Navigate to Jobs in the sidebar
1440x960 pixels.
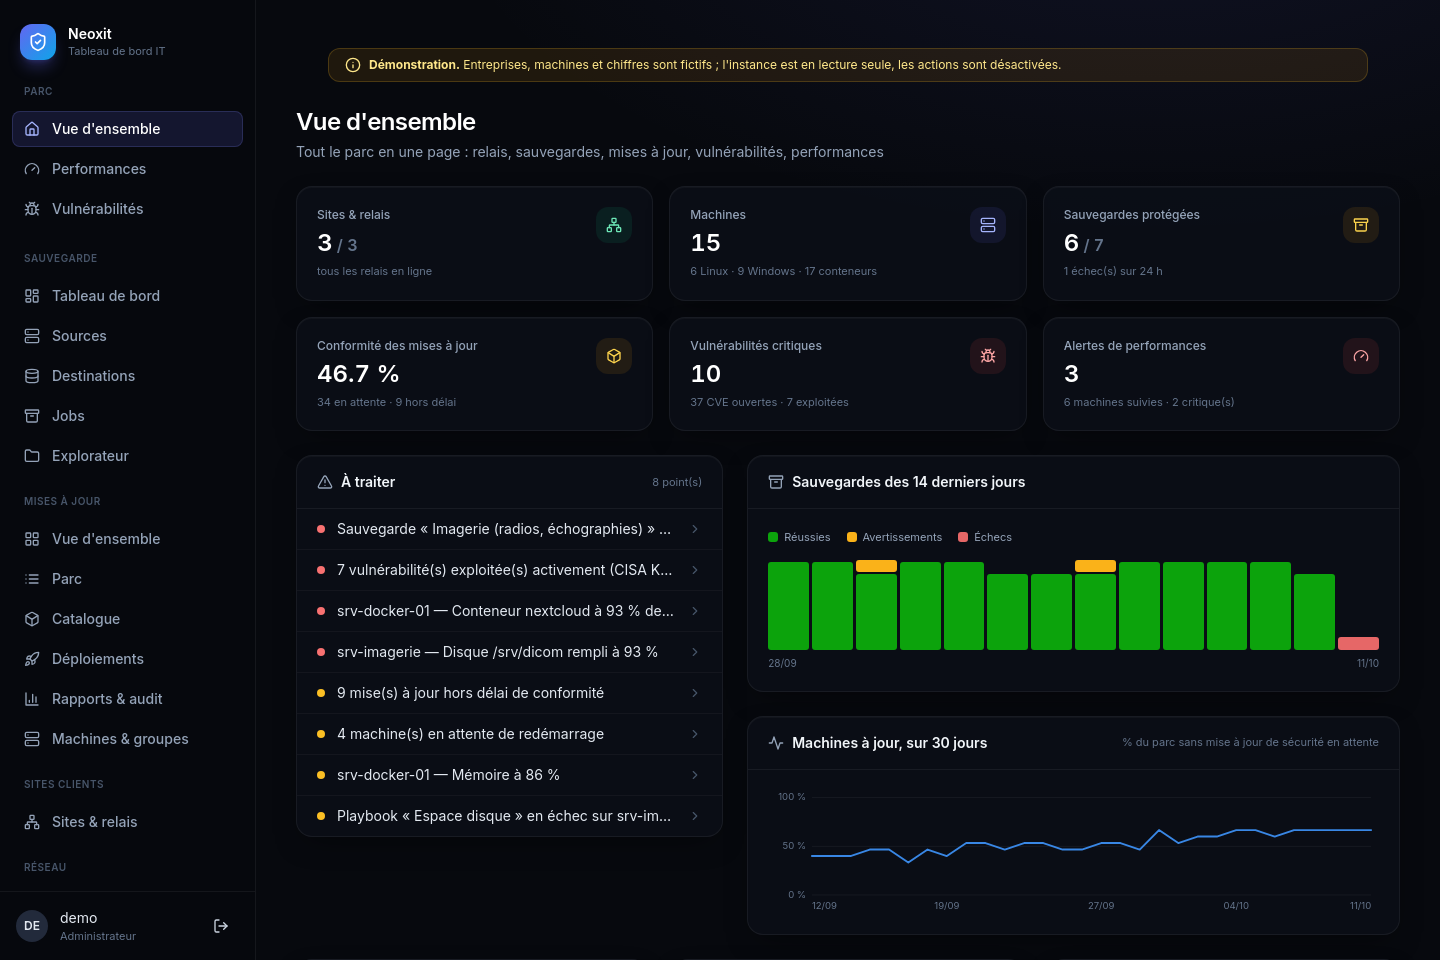(127, 416)
